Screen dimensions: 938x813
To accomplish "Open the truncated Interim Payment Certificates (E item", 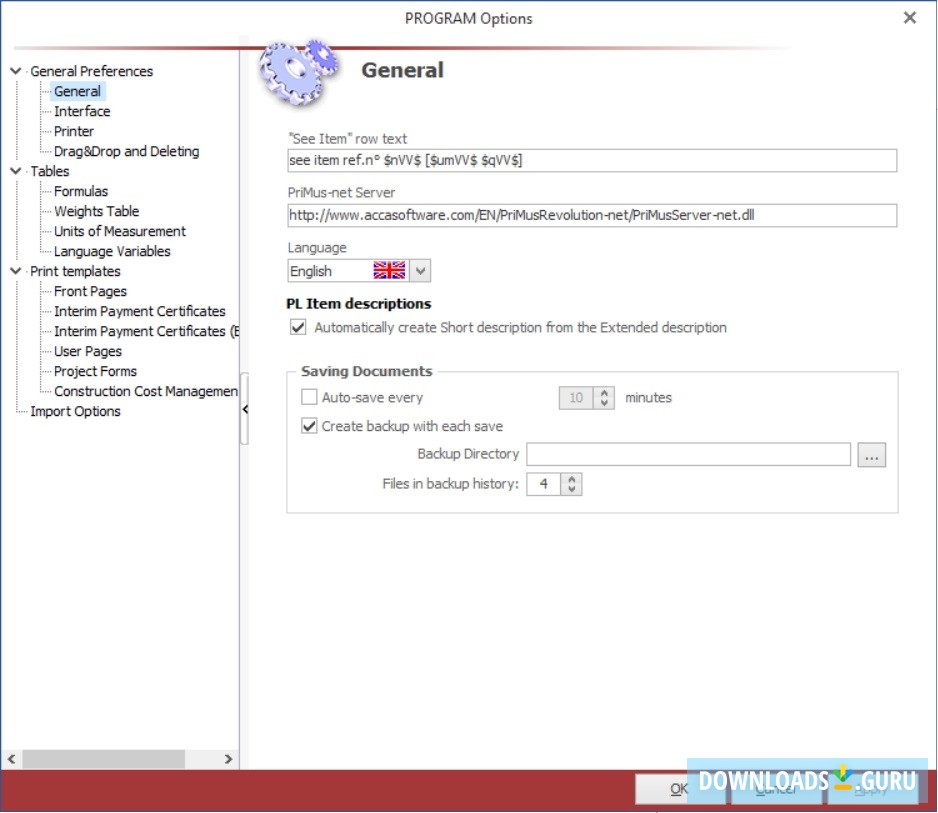I will click(146, 331).
